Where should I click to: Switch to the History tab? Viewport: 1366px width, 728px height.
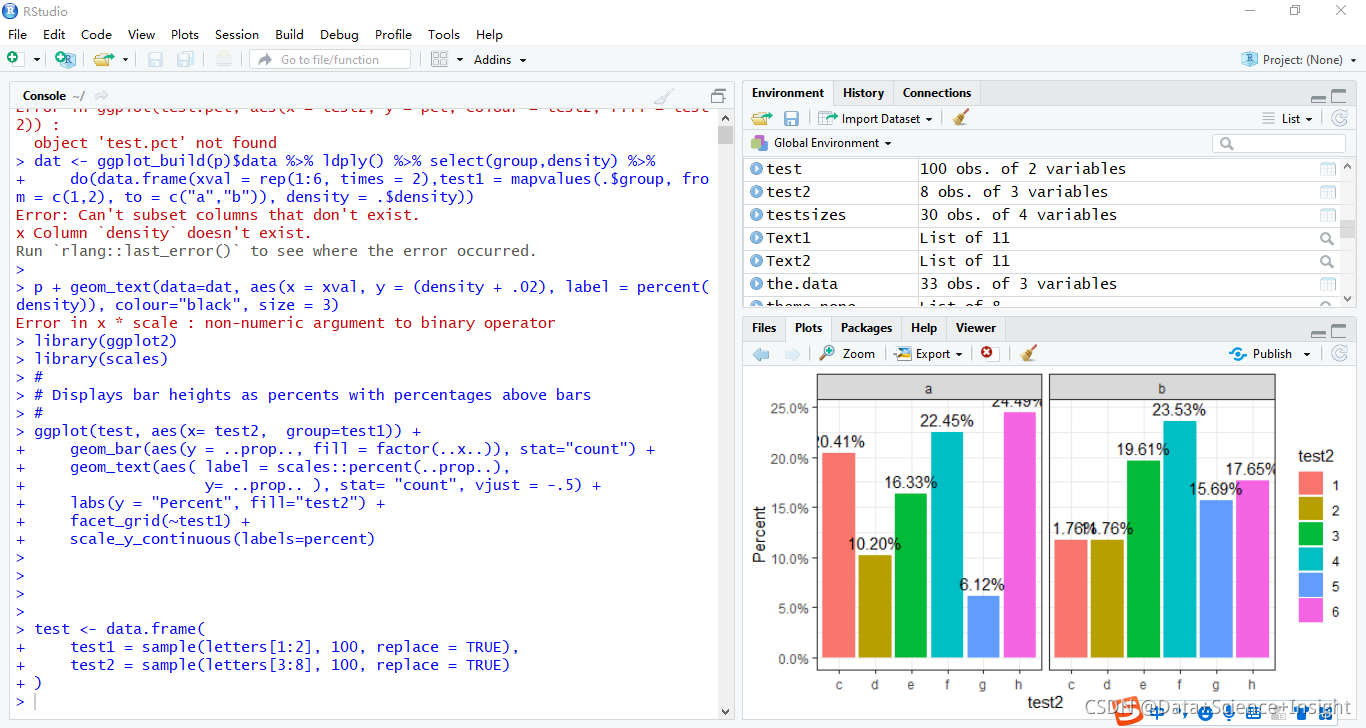pyautogui.click(x=863, y=93)
